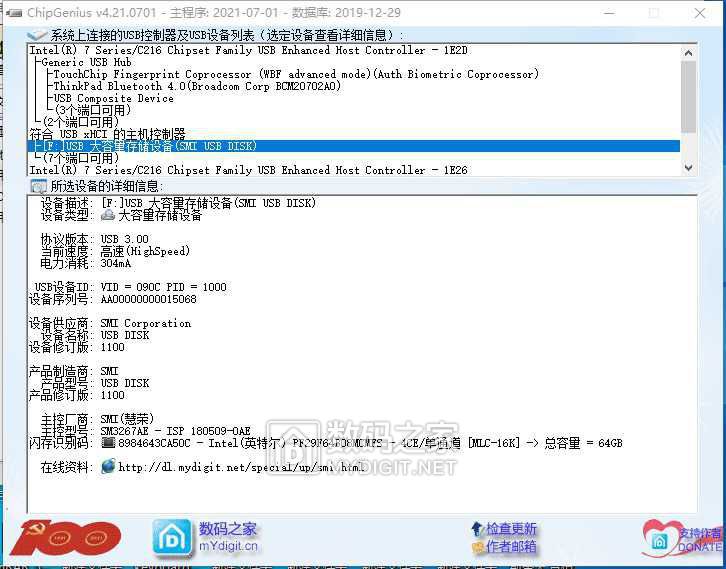Click the globe icon beside online resource URL
Viewport: 726px width, 569px height.
point(108,466)
